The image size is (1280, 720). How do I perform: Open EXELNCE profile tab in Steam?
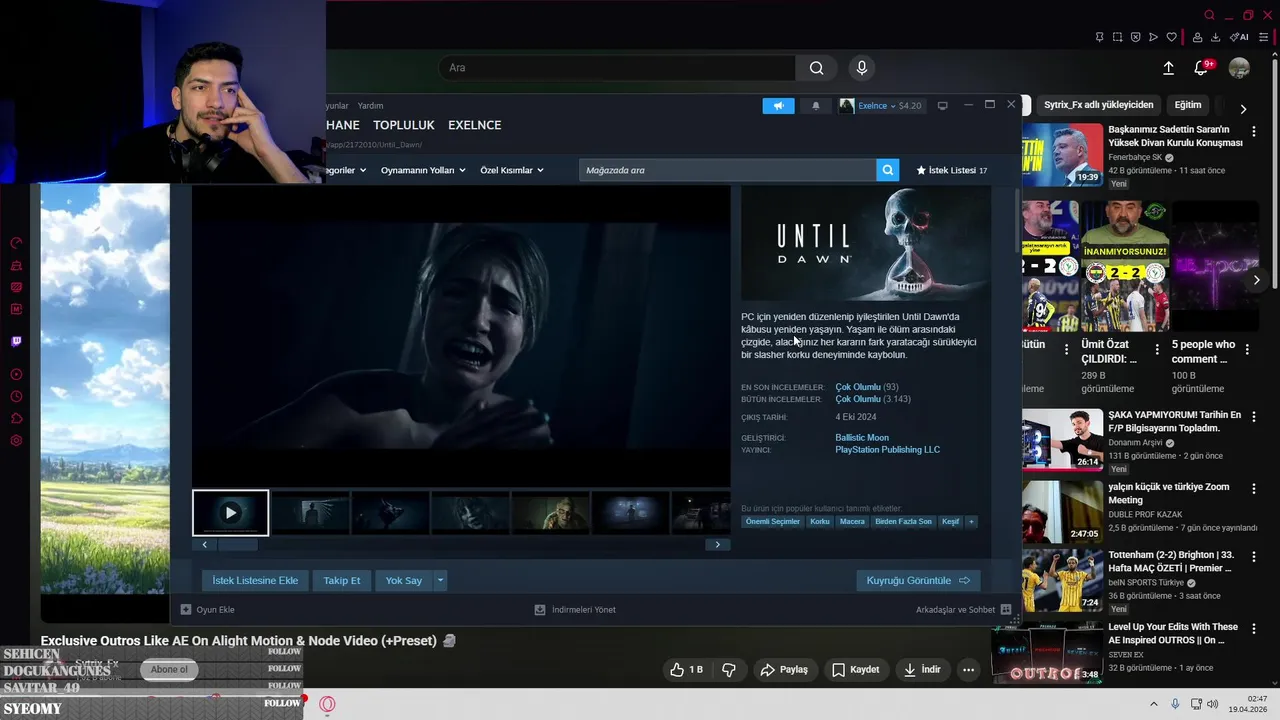point(474,125)
